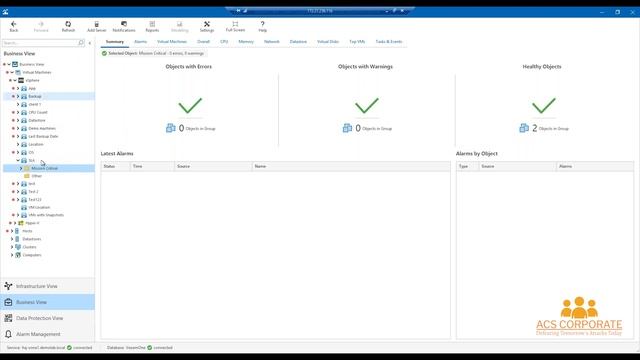Screen dimensions: 640x360
Task: Expand the Hosts tree node
Action: pos(12,231)
